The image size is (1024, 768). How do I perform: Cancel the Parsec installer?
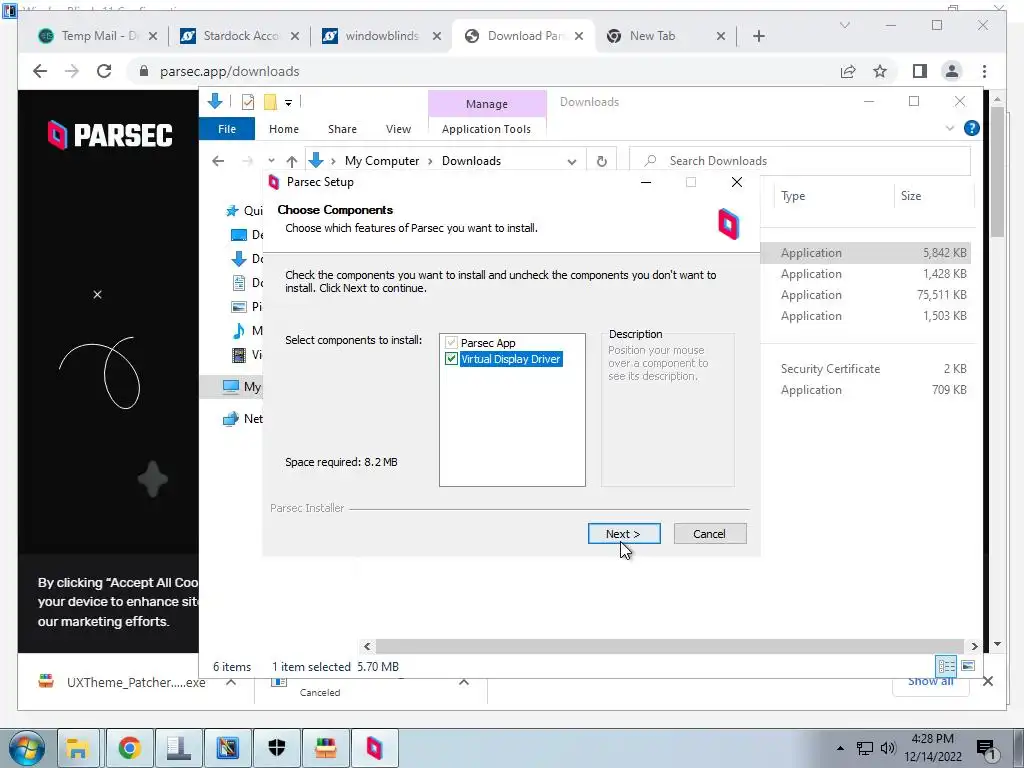coord(709,534)
